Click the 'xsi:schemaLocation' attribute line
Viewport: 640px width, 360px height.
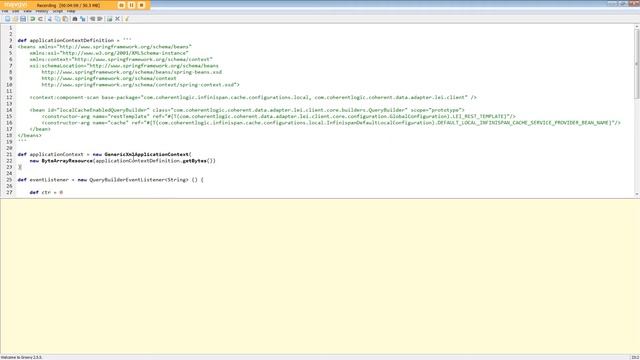(124, 65)
